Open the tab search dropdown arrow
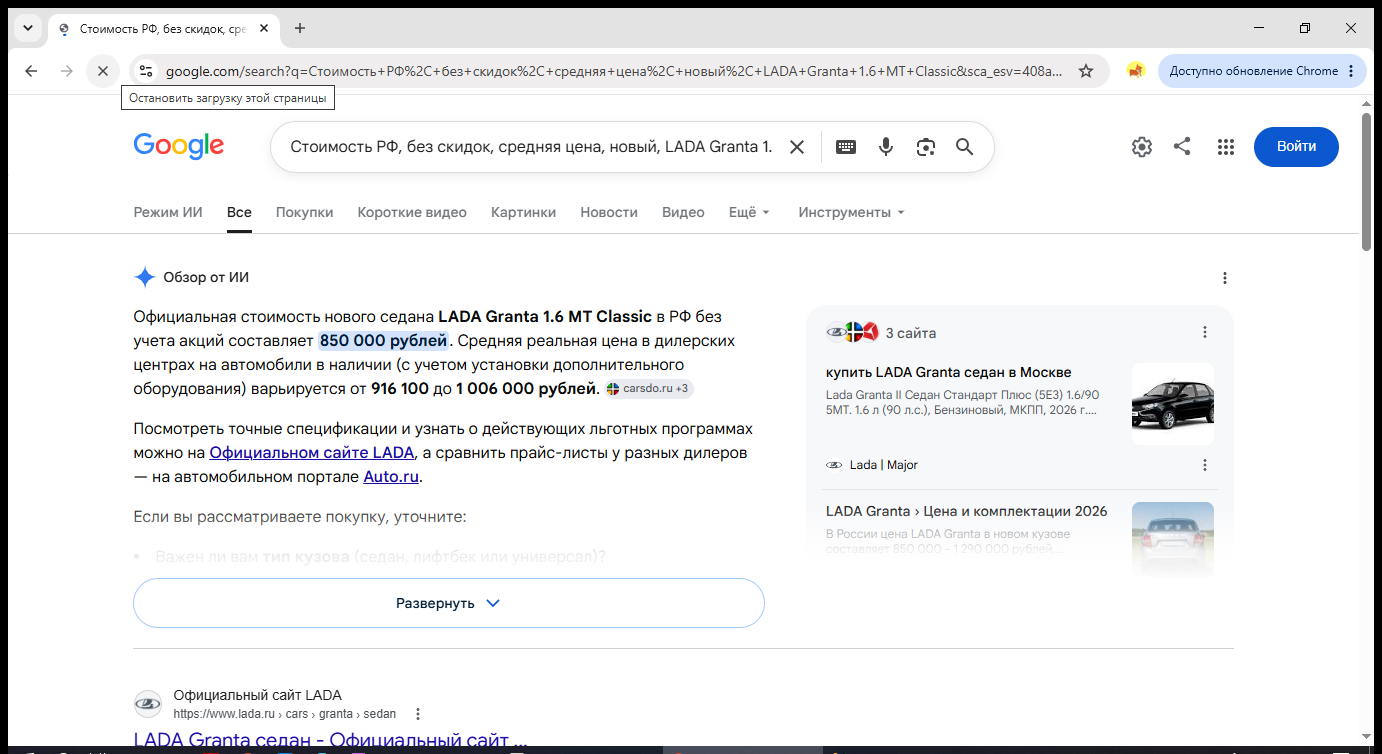1382x754 pixels. click(27, 28)
